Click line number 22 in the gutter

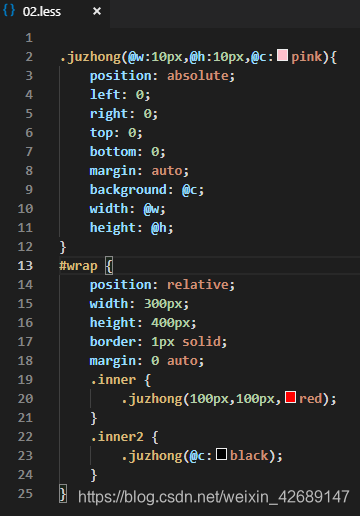25,437
